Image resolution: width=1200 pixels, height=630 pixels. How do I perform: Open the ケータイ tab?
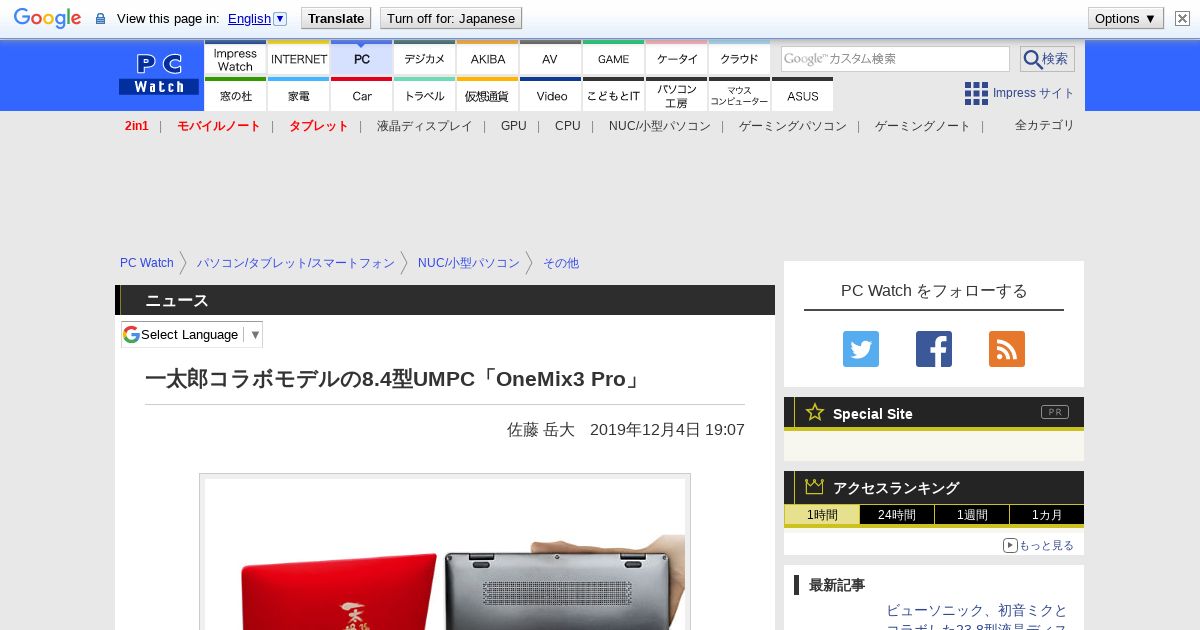tap(677, 58)
